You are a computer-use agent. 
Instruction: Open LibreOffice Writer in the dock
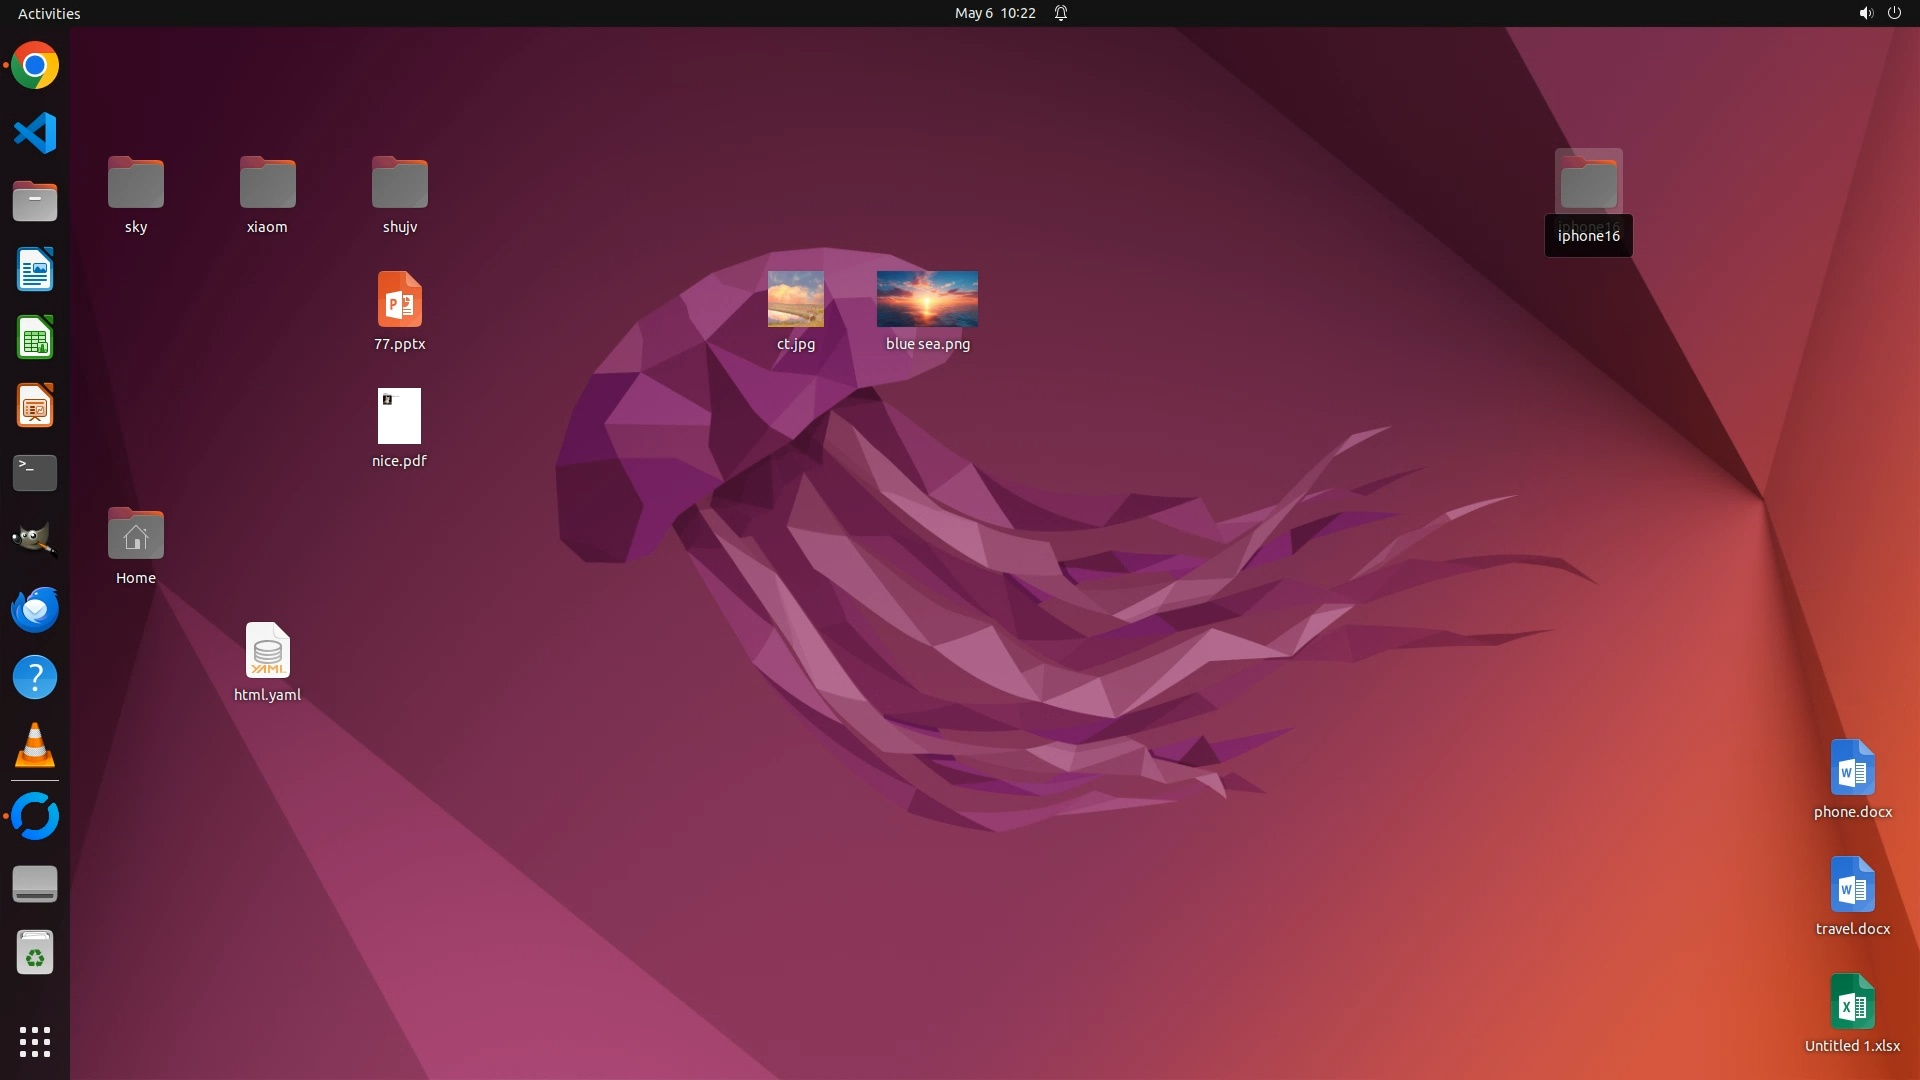point(35,270)
